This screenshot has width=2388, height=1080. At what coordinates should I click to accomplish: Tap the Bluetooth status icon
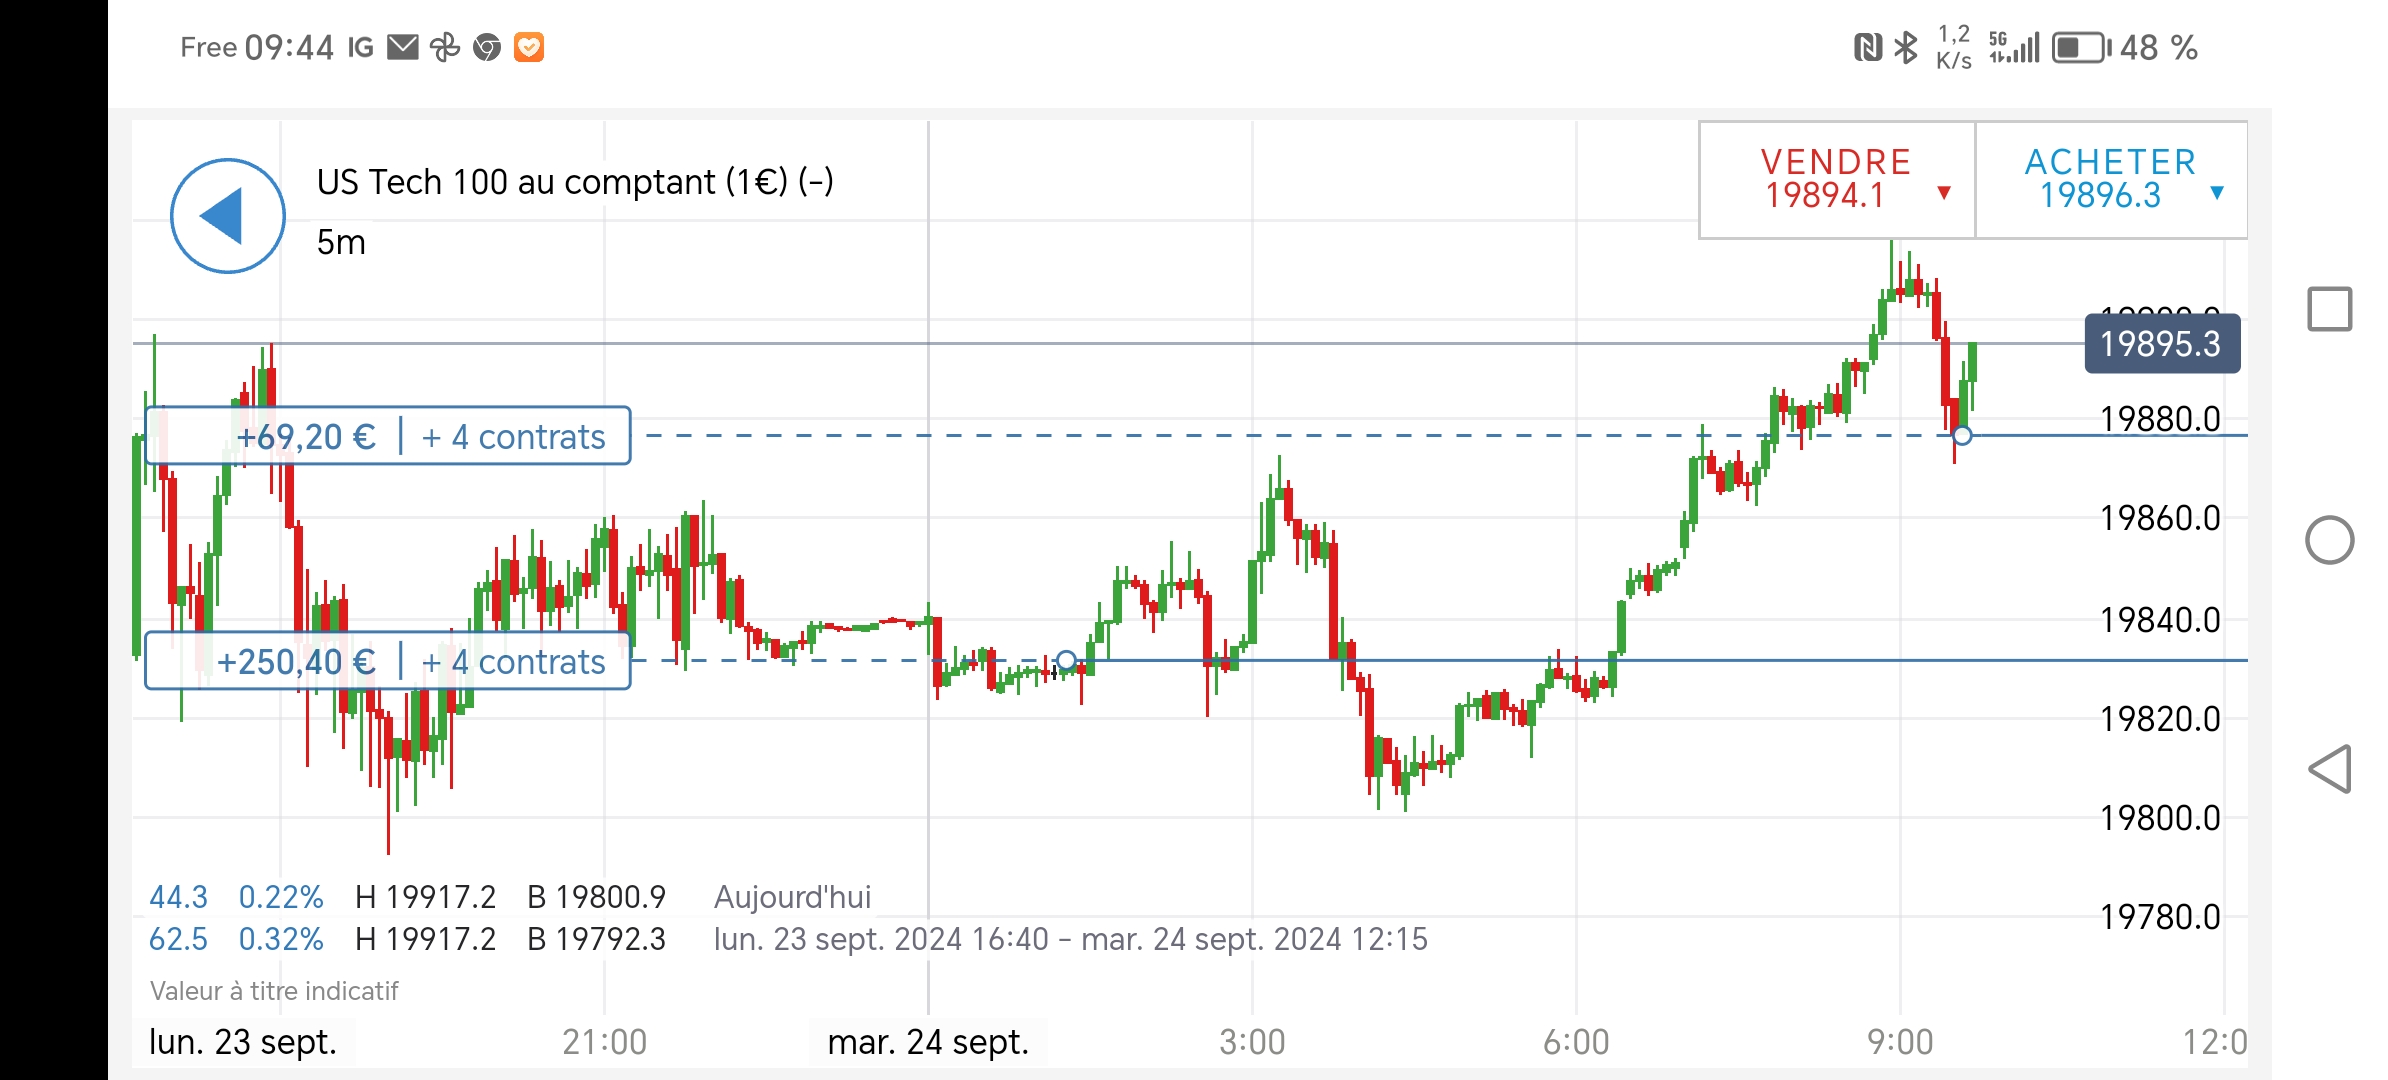[1906, 47]
